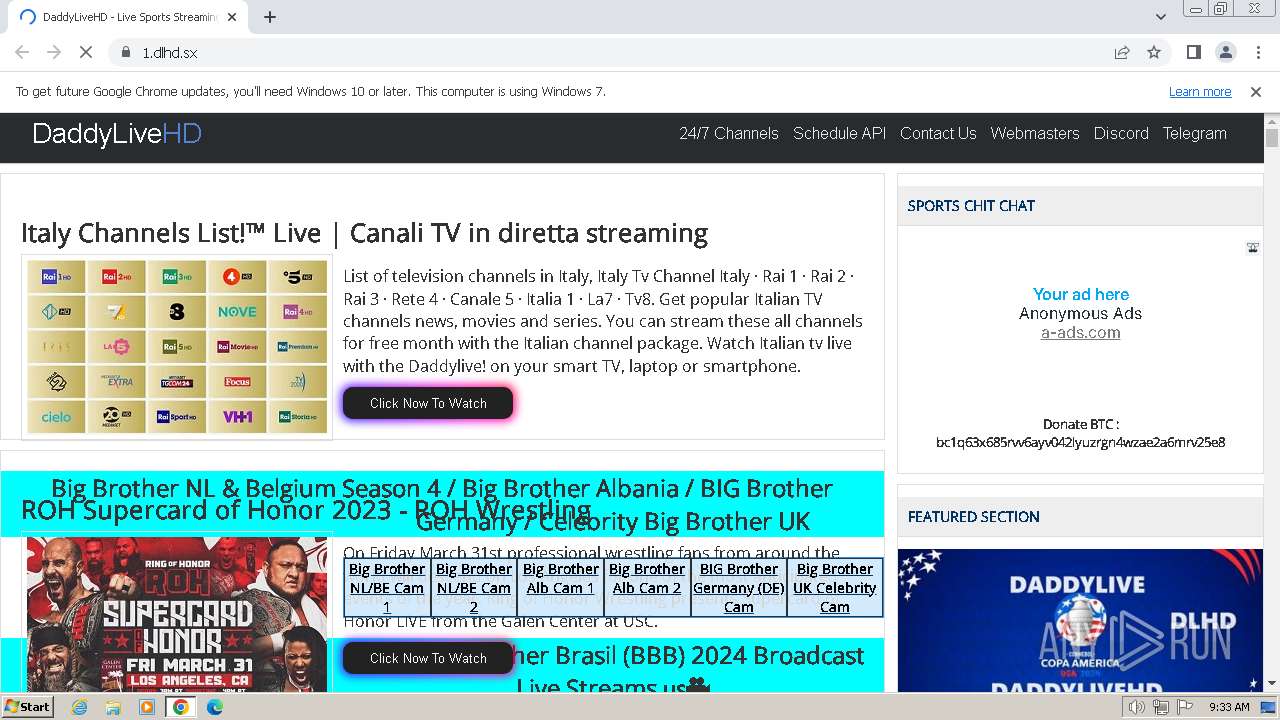The height and width of the screenshot is (720, 1280).
Task: View site information lock icon
Action: (126, 52)
